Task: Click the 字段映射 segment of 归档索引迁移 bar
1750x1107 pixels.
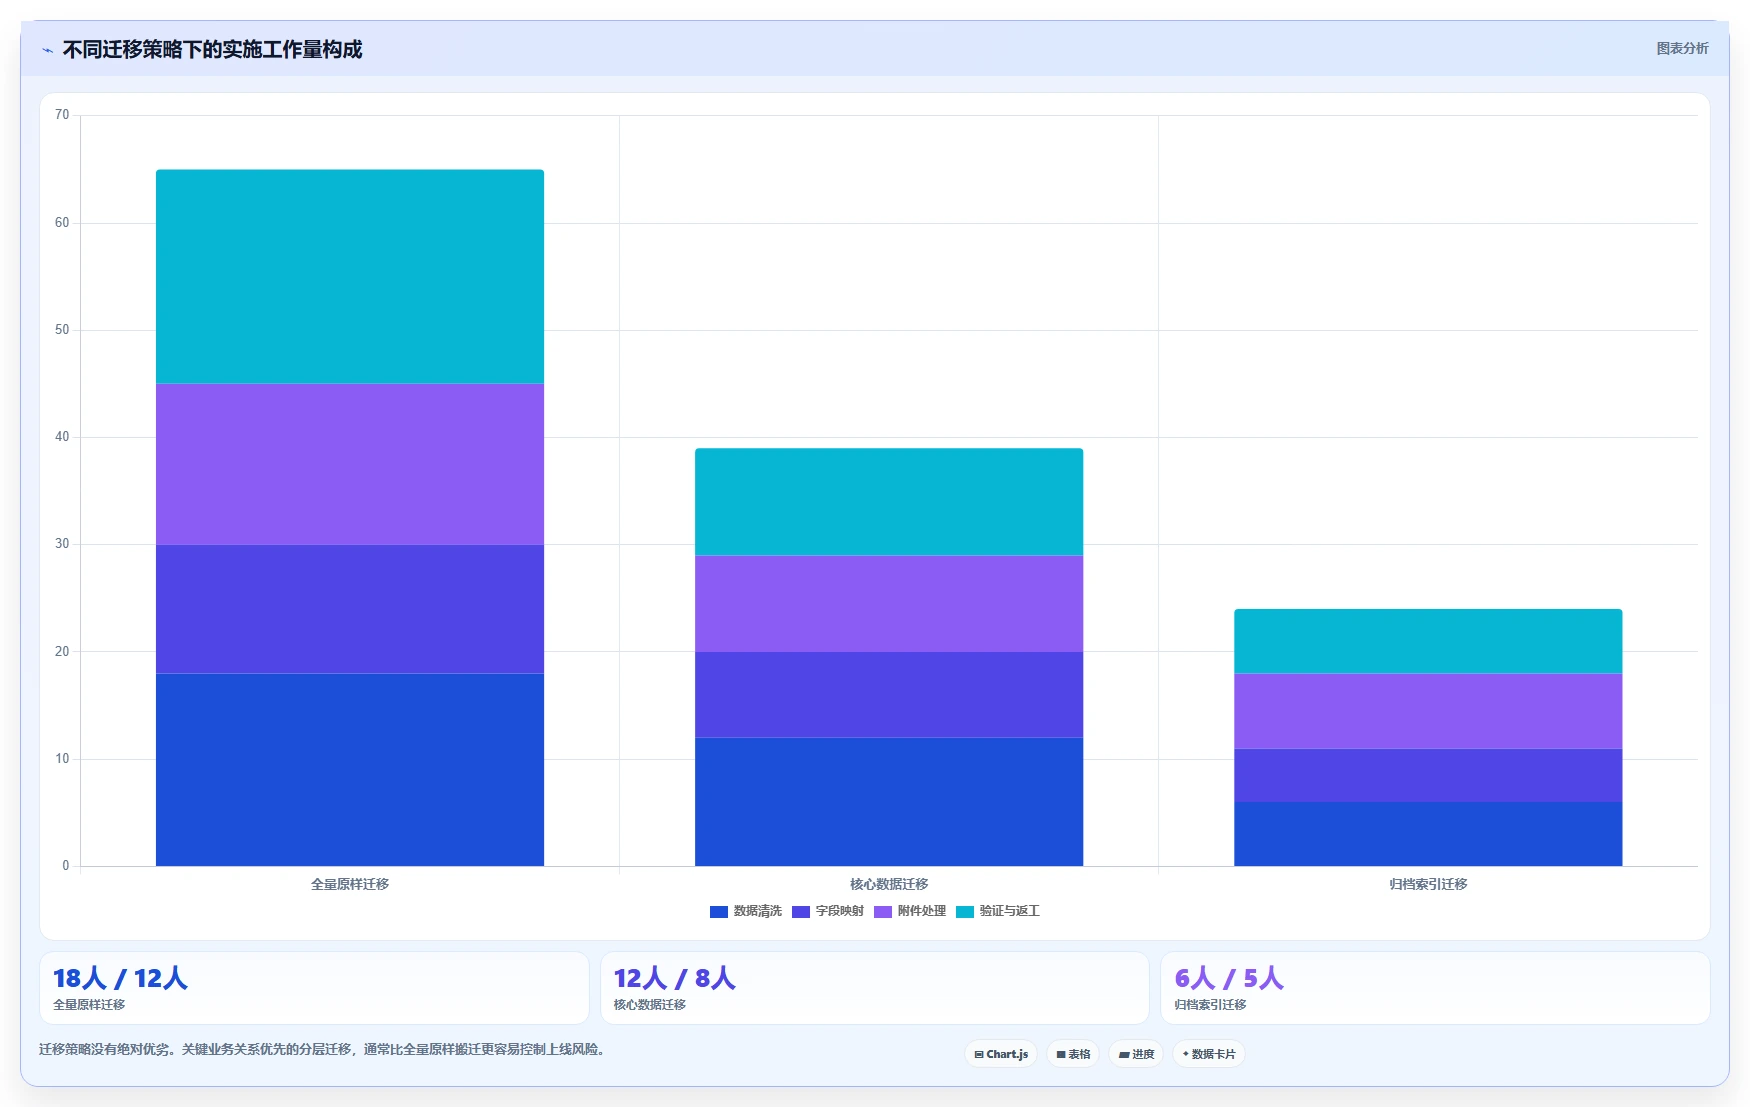Action: tap(1428, 775)
